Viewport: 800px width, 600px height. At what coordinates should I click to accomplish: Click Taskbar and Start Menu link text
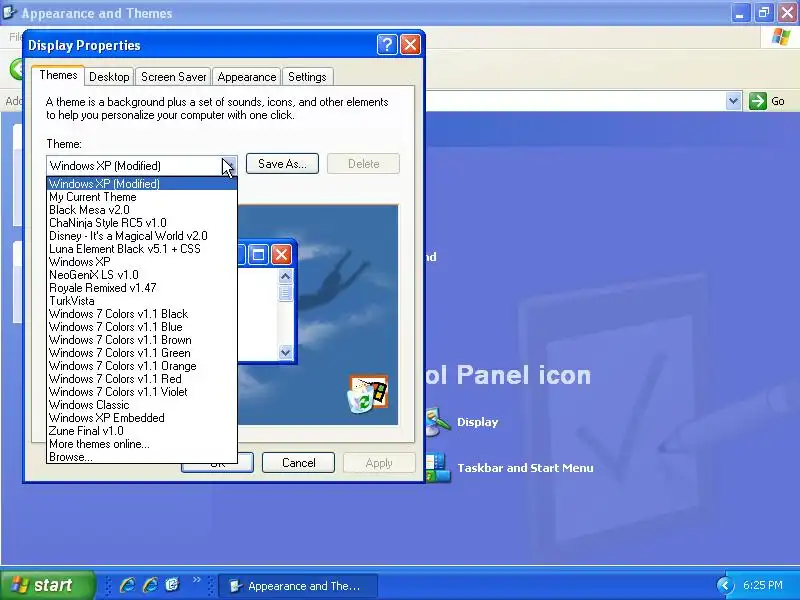pos(525,468)
